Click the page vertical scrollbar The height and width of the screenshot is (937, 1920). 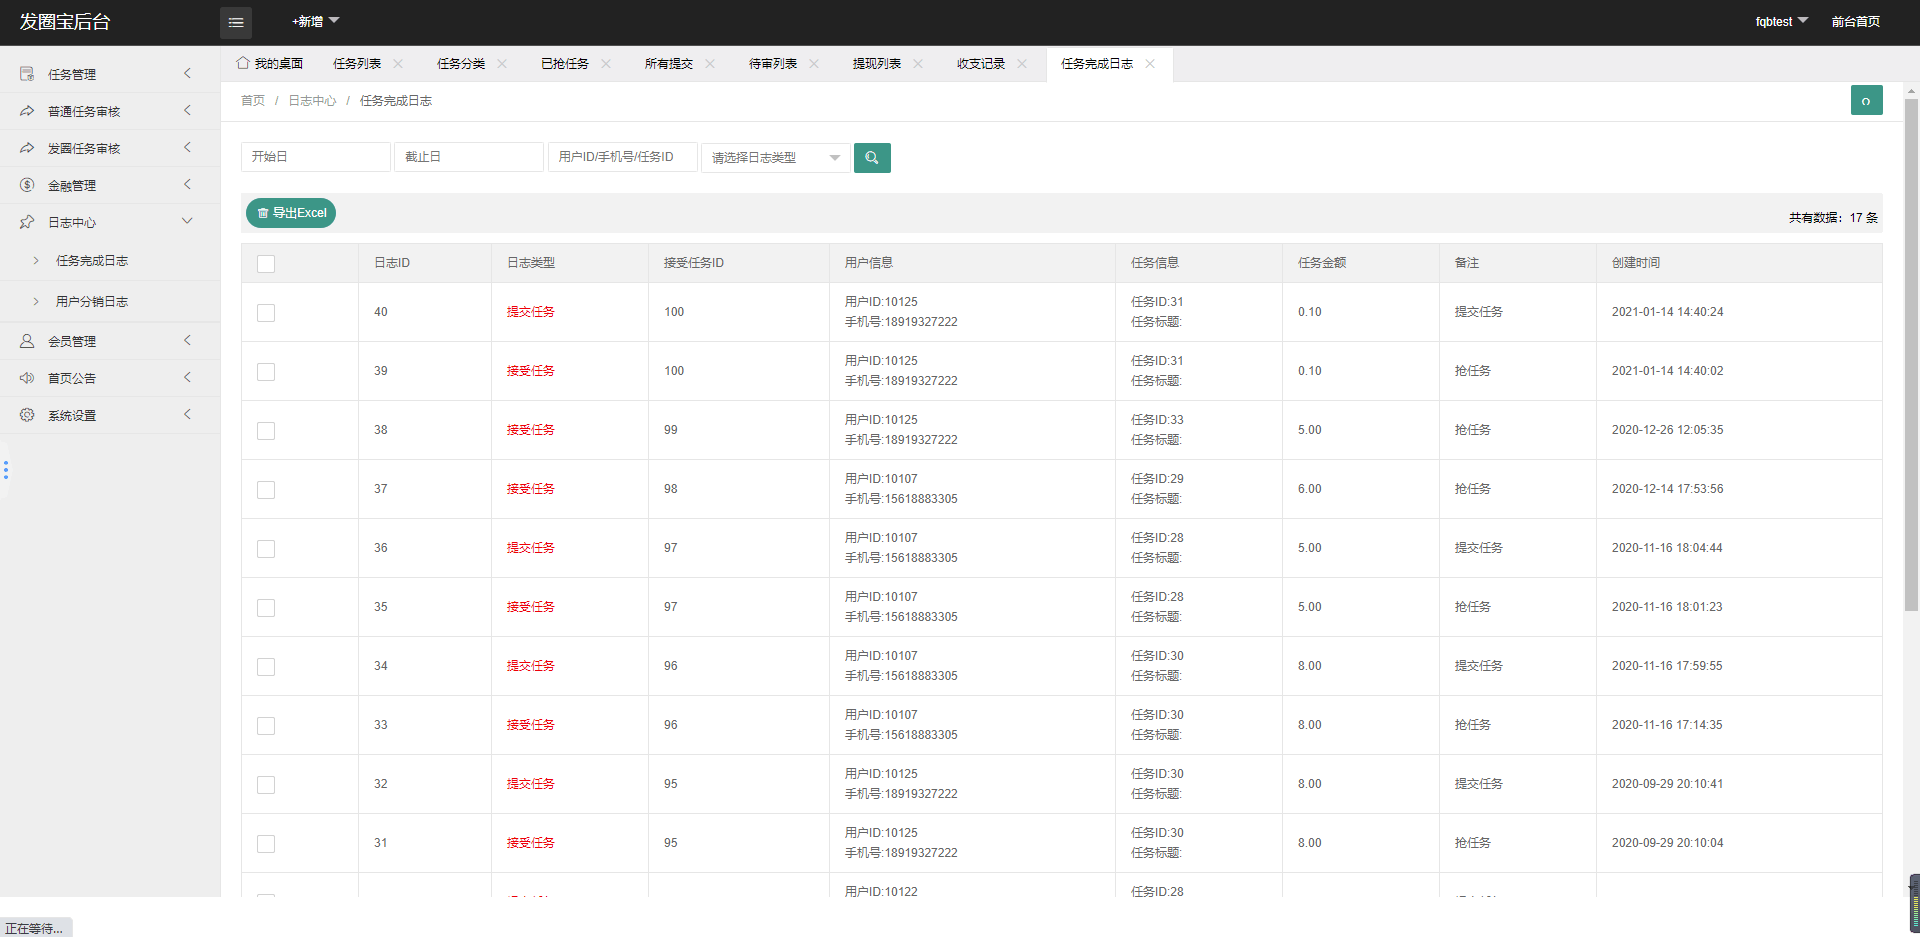click(x=1911, y=355)
